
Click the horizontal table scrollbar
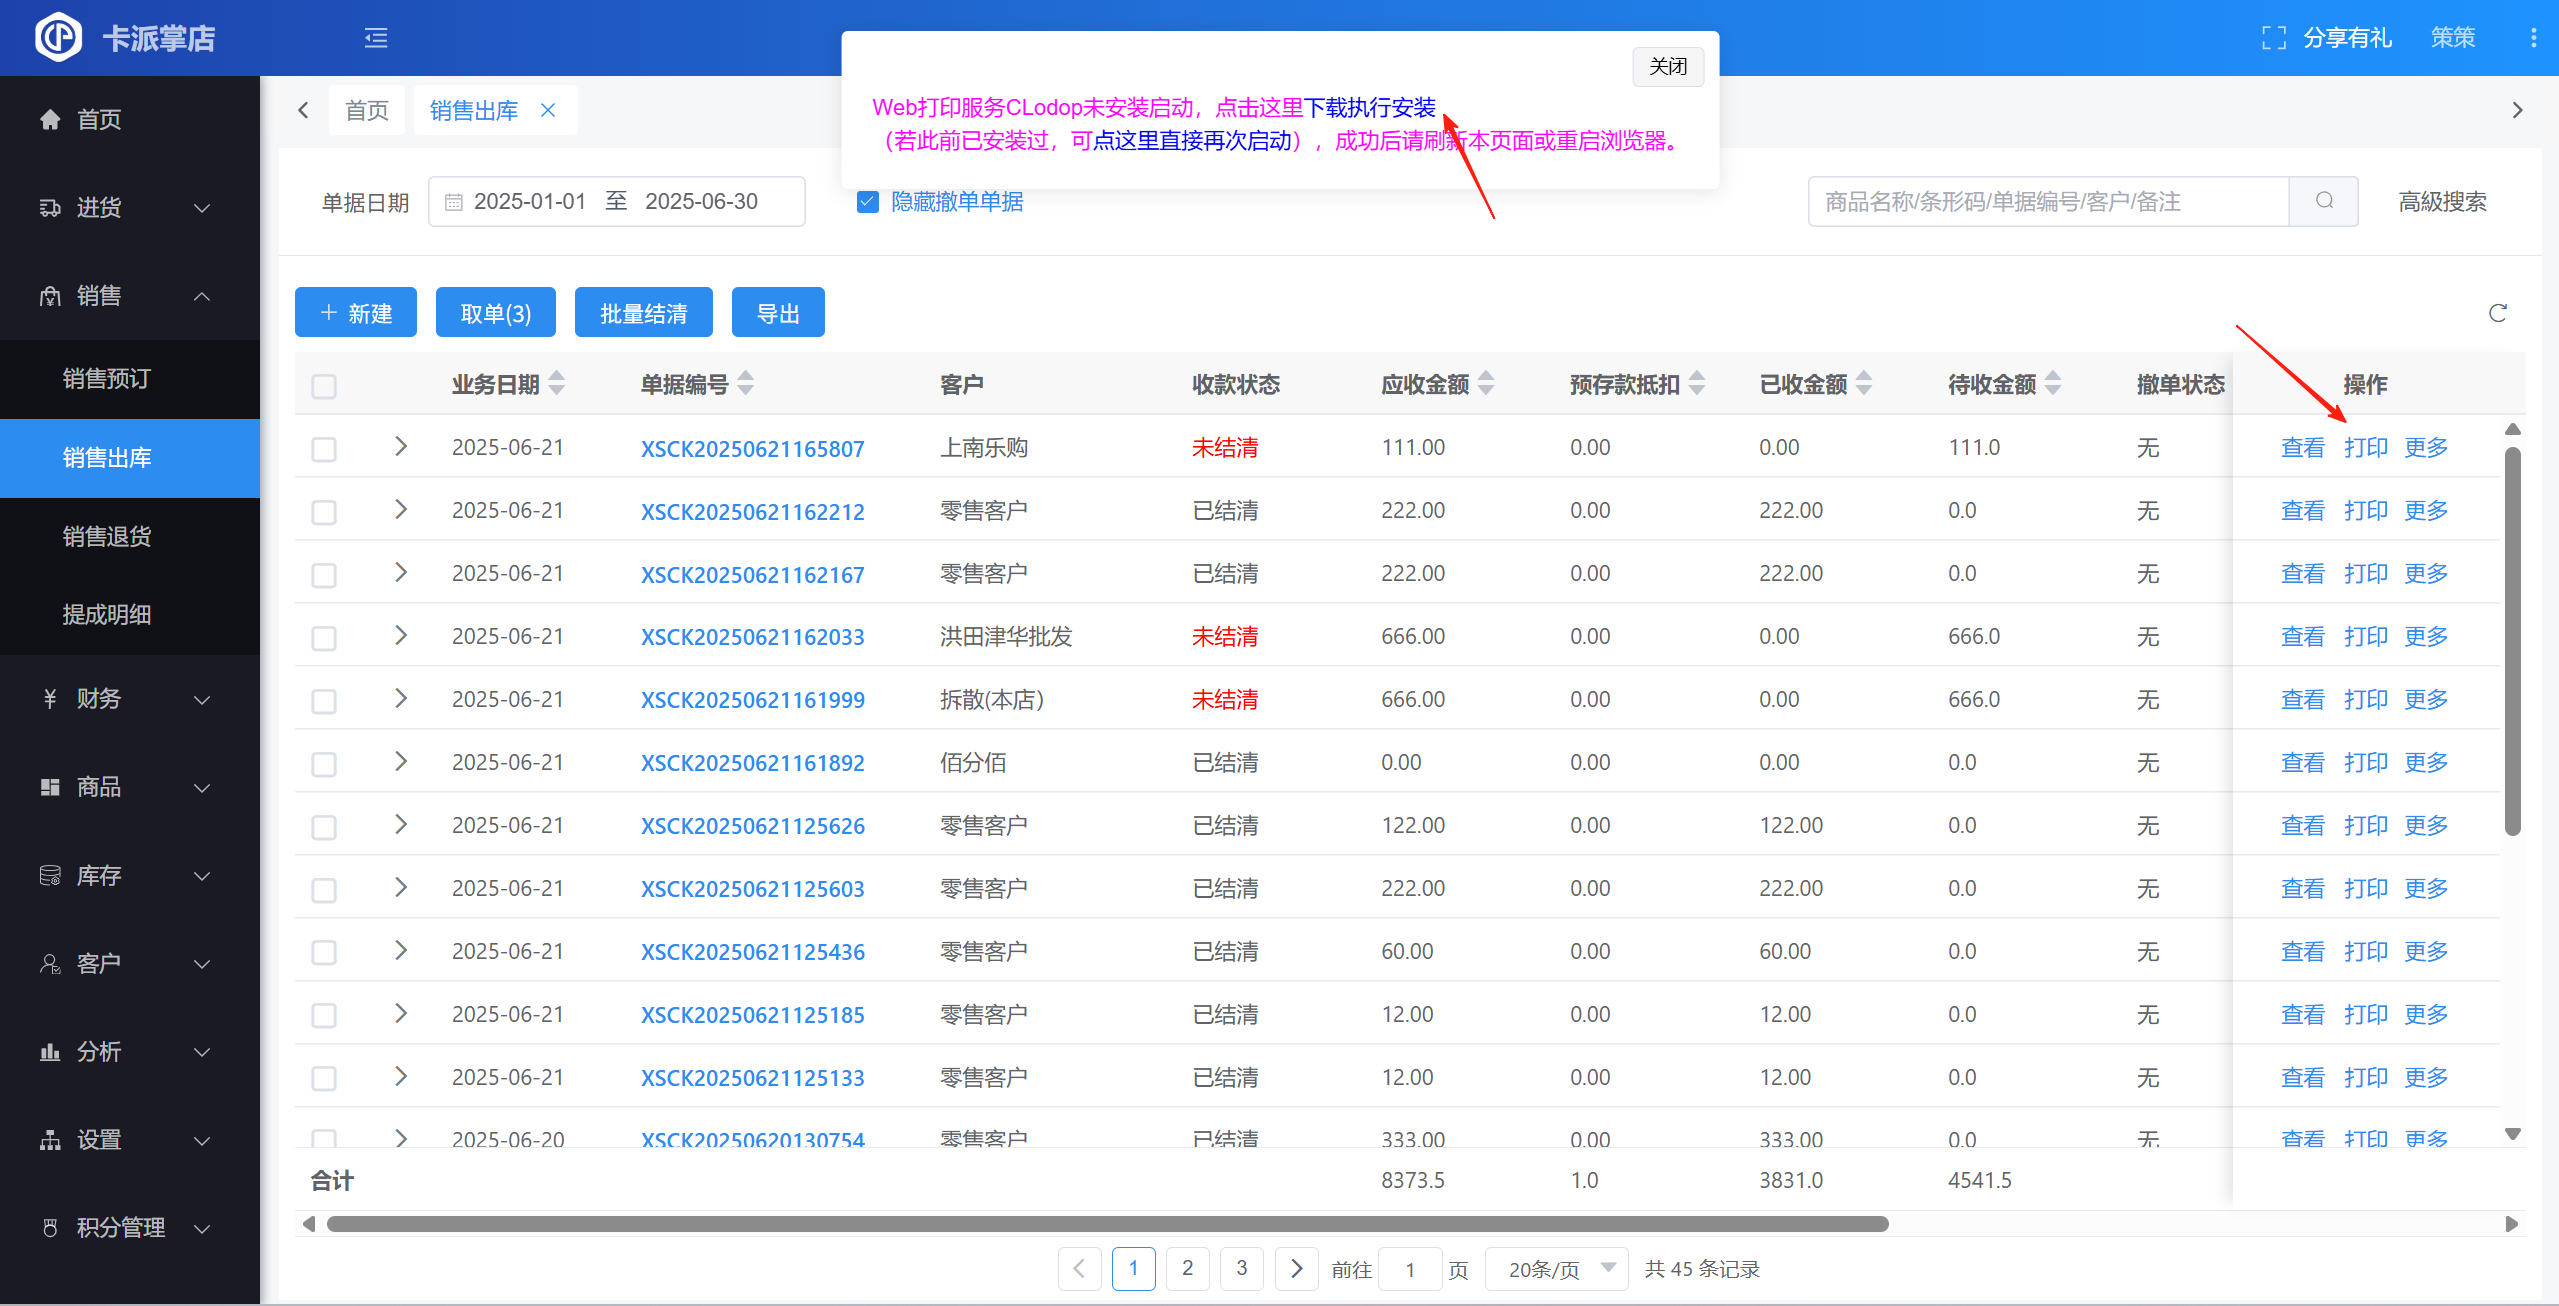[x=1107, y=1224]
